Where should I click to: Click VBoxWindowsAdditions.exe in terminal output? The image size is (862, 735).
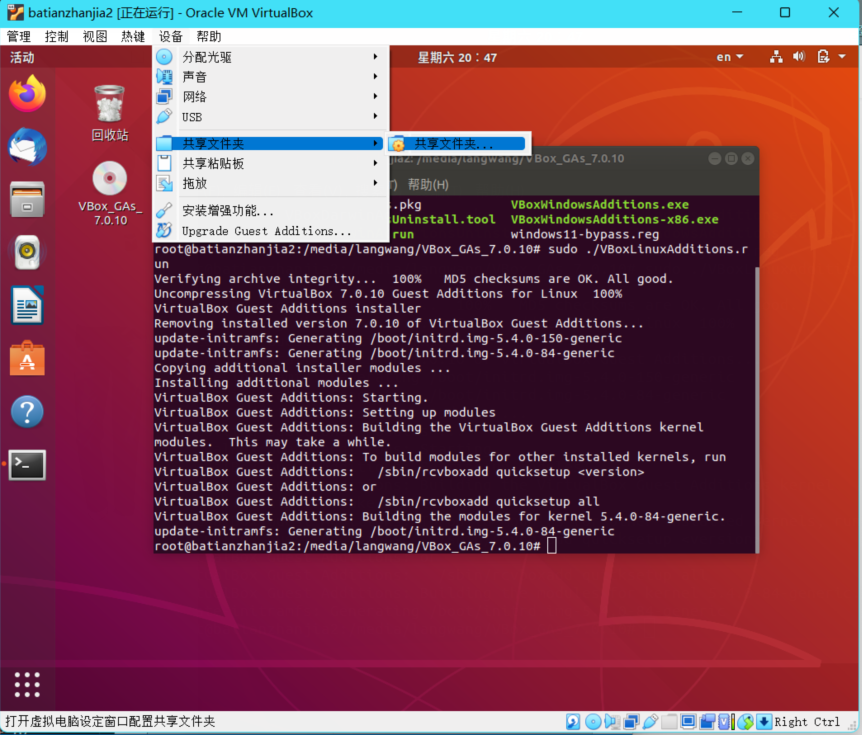coord(599,204)
